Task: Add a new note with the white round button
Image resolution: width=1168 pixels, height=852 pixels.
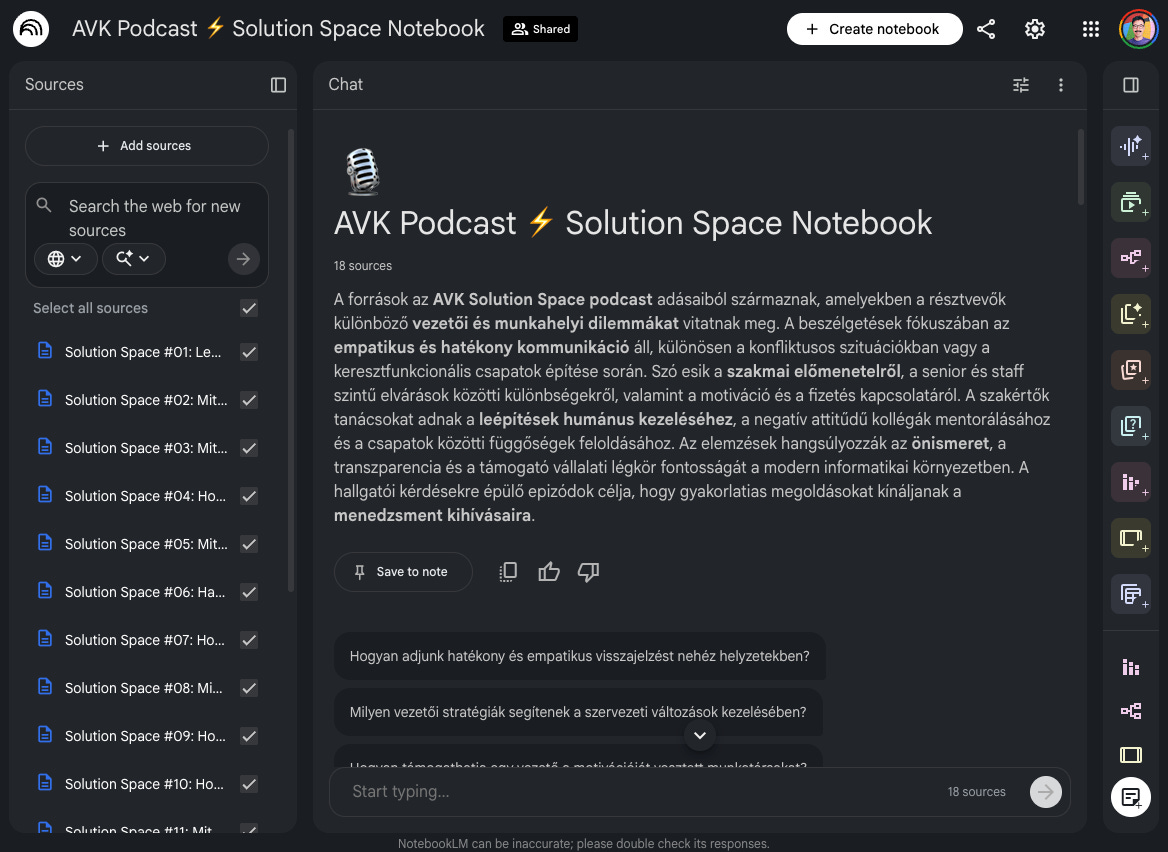Action: pyautogui.click(x=1131, y=797)
